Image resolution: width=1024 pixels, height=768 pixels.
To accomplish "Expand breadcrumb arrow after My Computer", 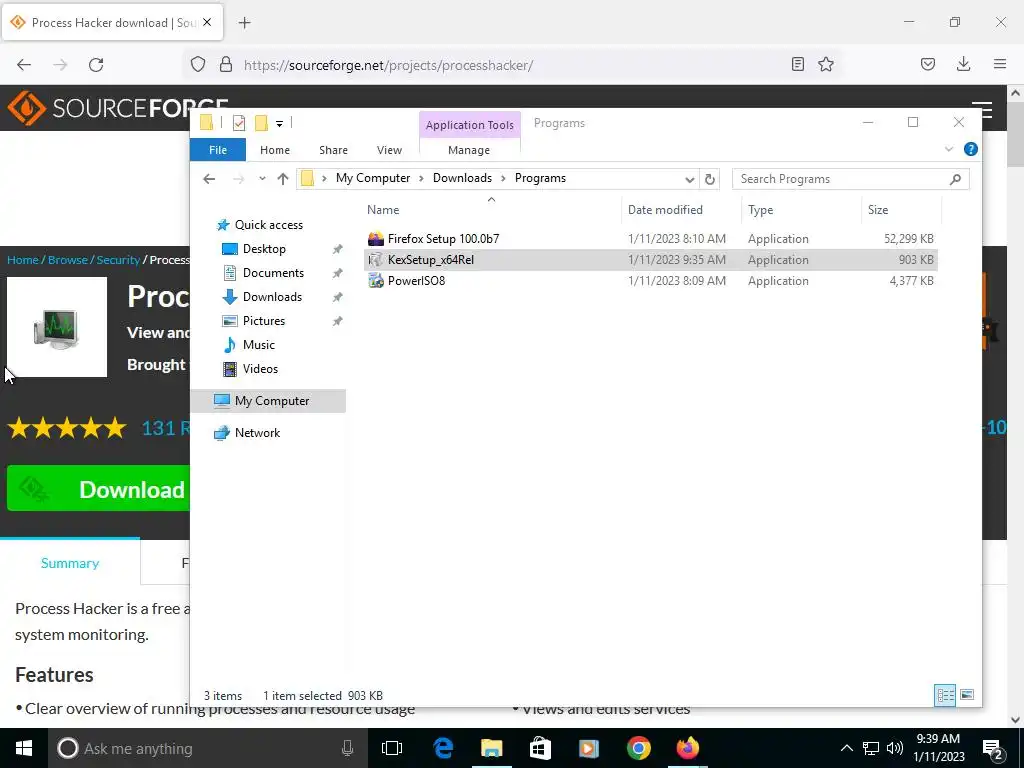I will (422, 178).
